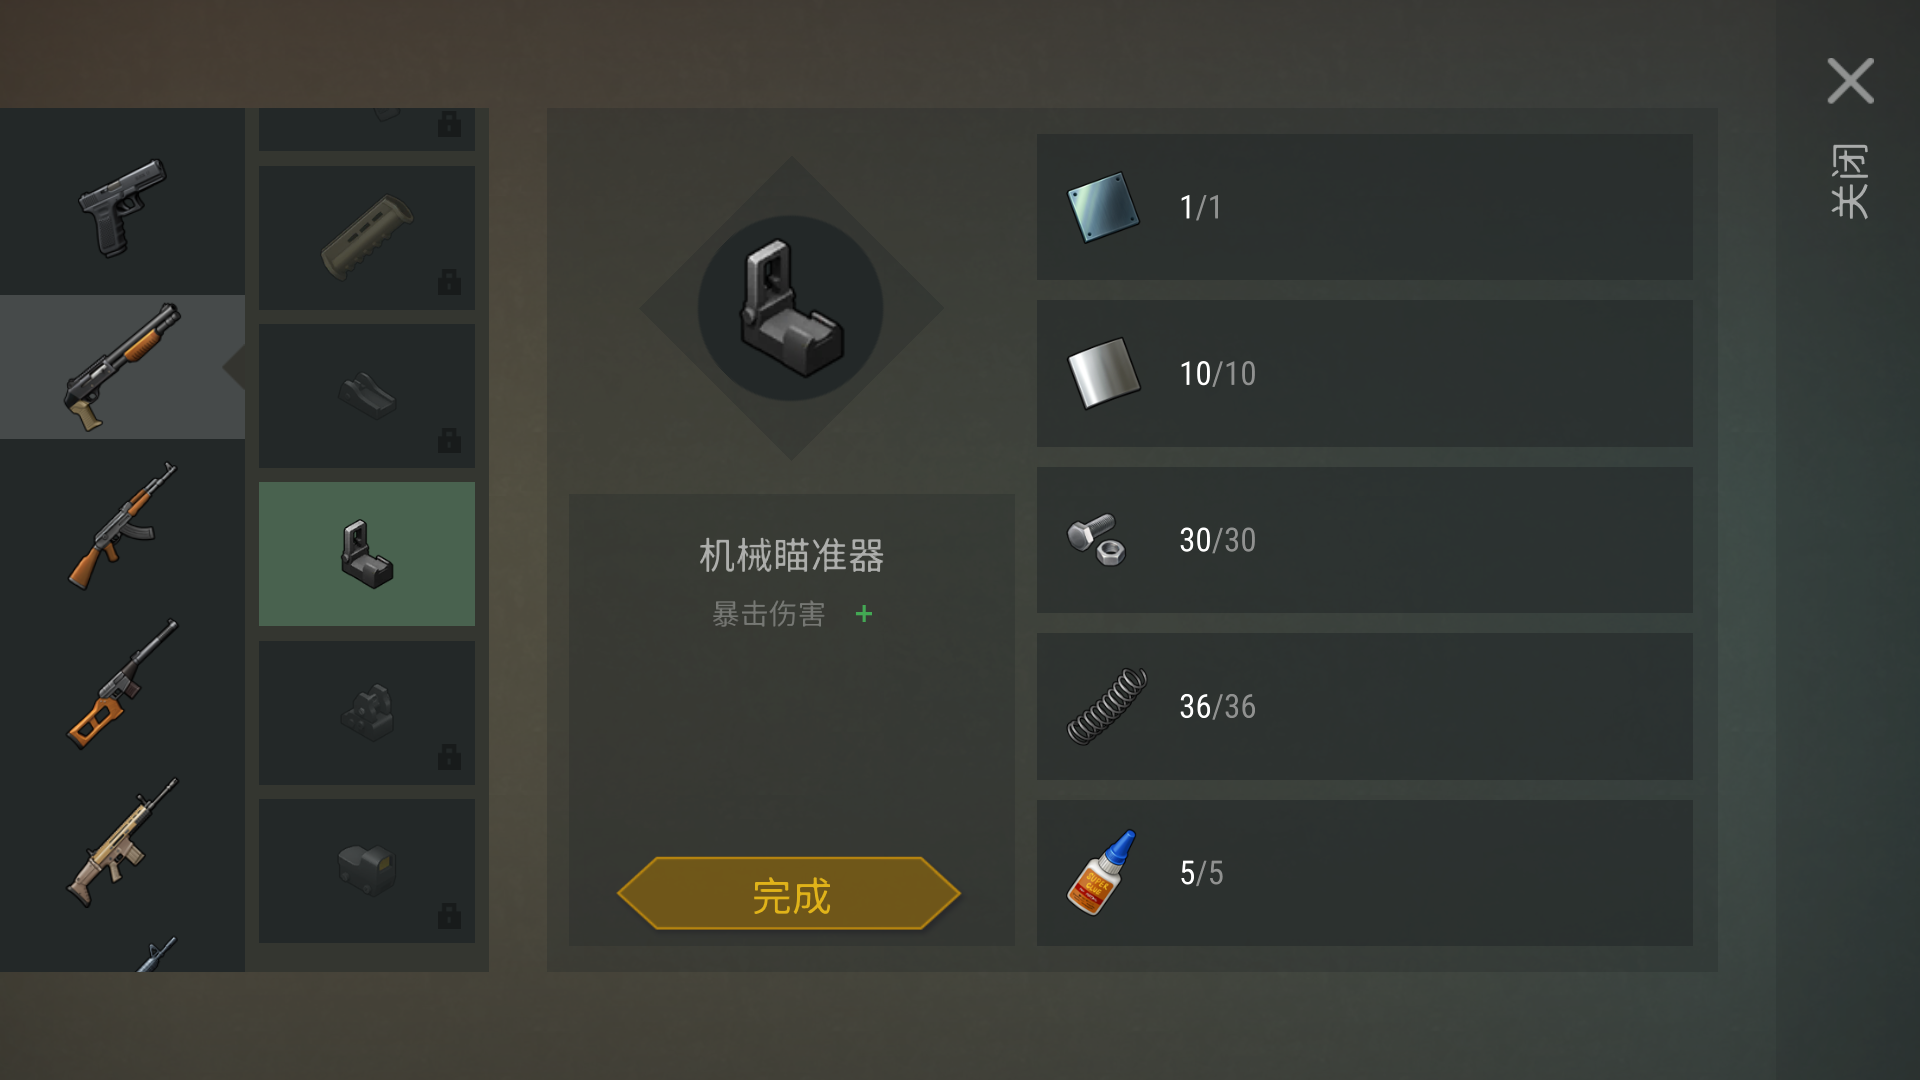This screenshot has height=1080, width=1920.
Task: Tap the spring material 36/36
Action: coord(1364,707)
